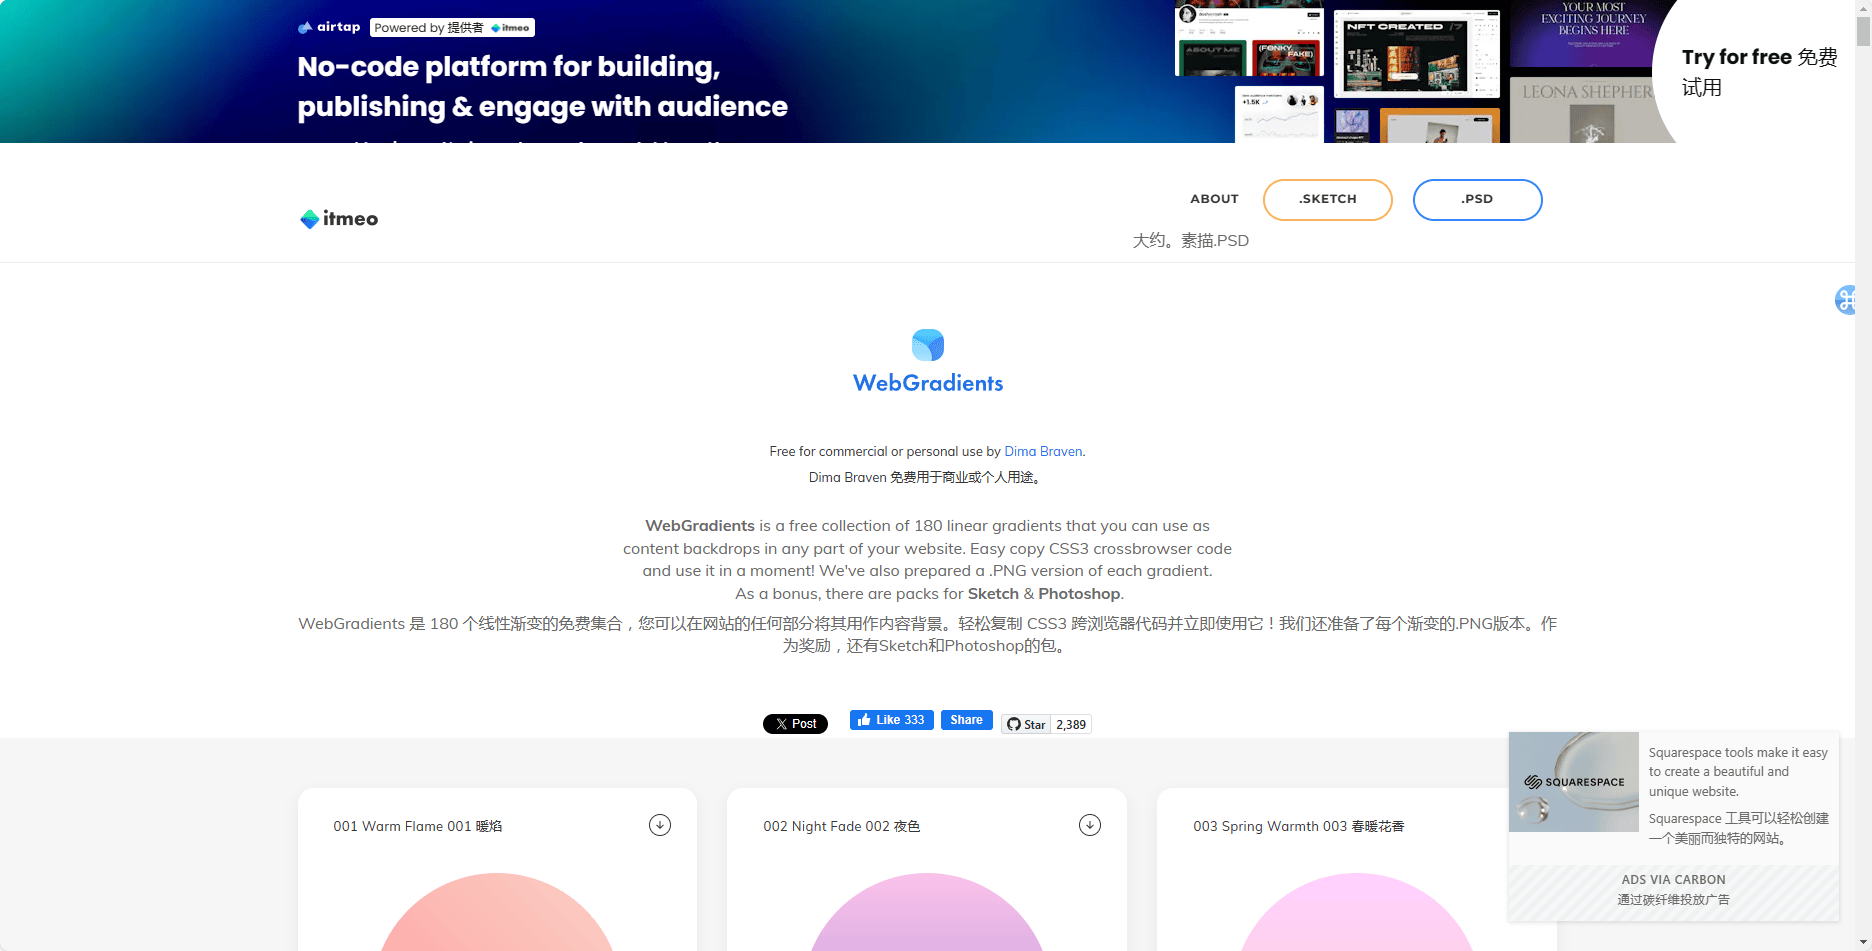
Task: Like the page on Facebook
Action: (892, 720)
